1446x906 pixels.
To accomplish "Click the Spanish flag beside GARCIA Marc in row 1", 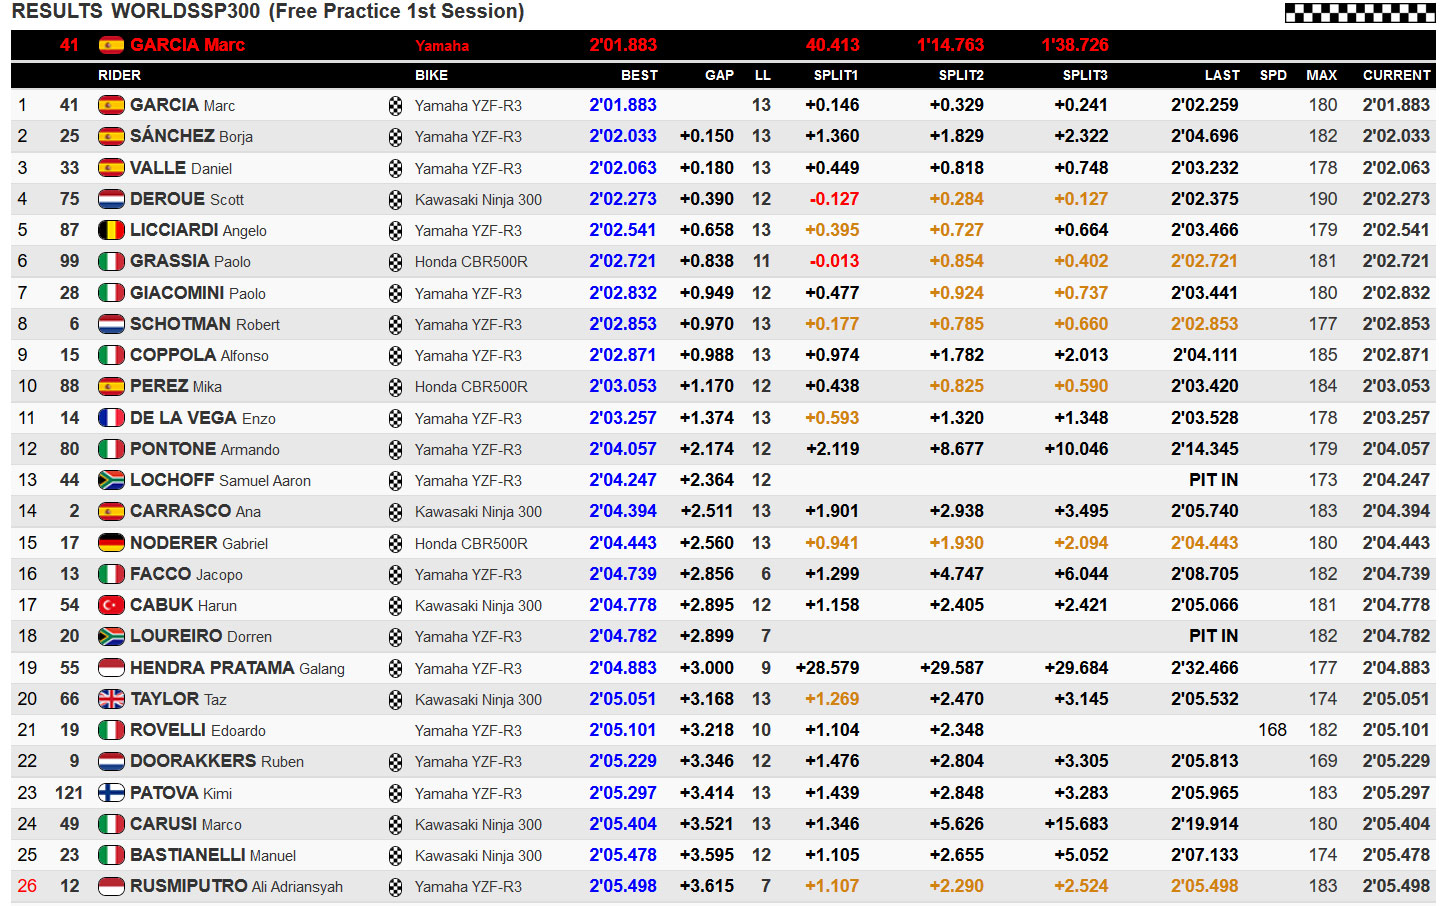I will [x=111, y=105].
